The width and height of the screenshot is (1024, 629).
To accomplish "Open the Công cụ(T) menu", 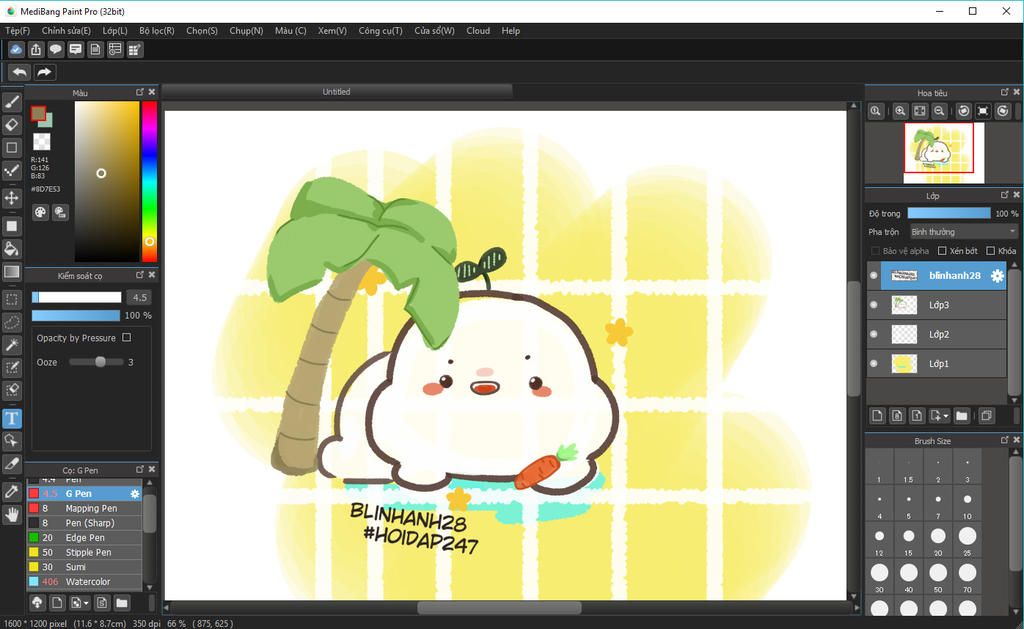I will coord(381,31).
